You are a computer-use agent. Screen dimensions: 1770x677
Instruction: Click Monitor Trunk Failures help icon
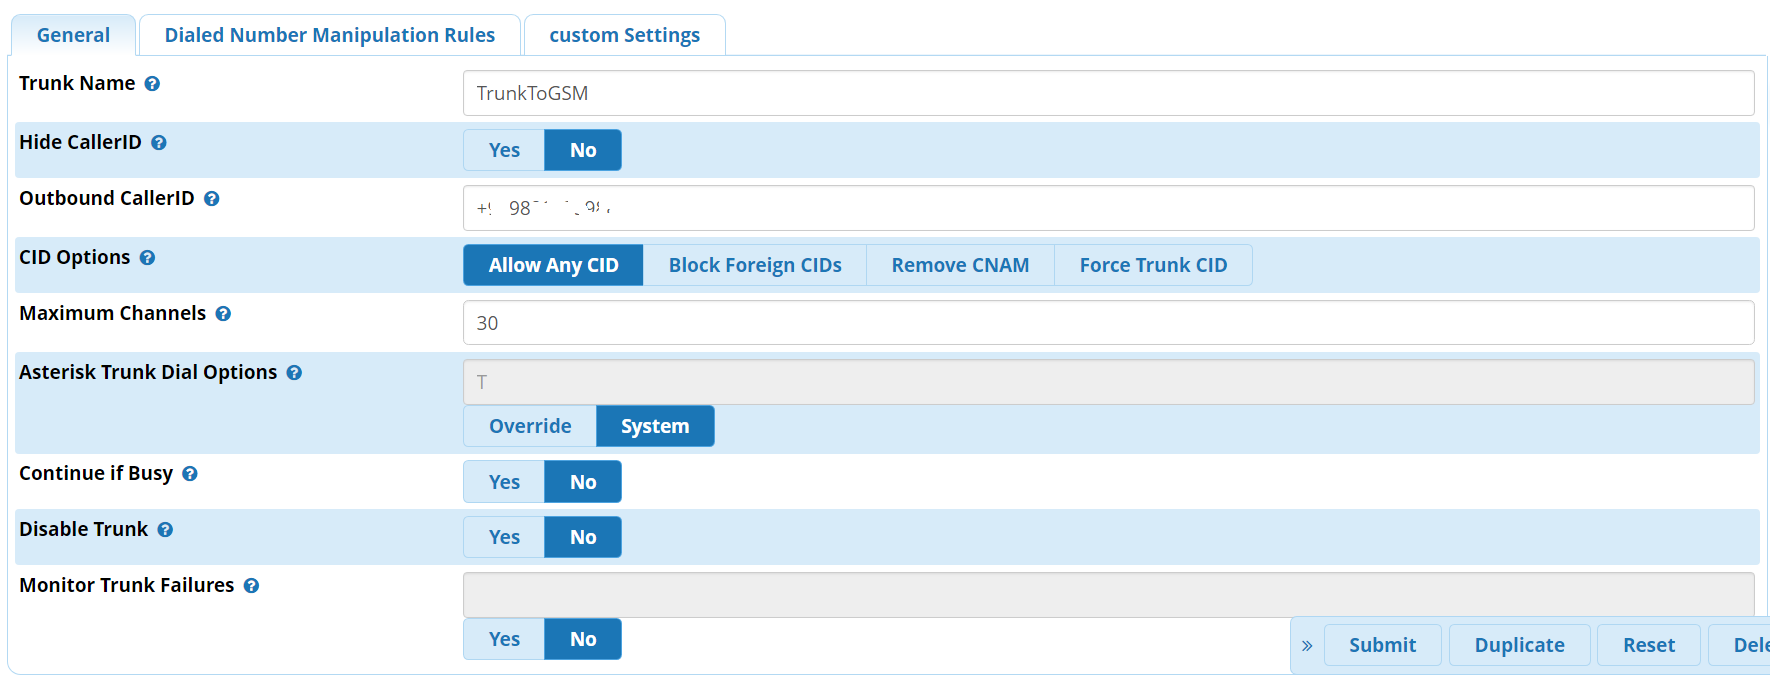pos(251,586)
